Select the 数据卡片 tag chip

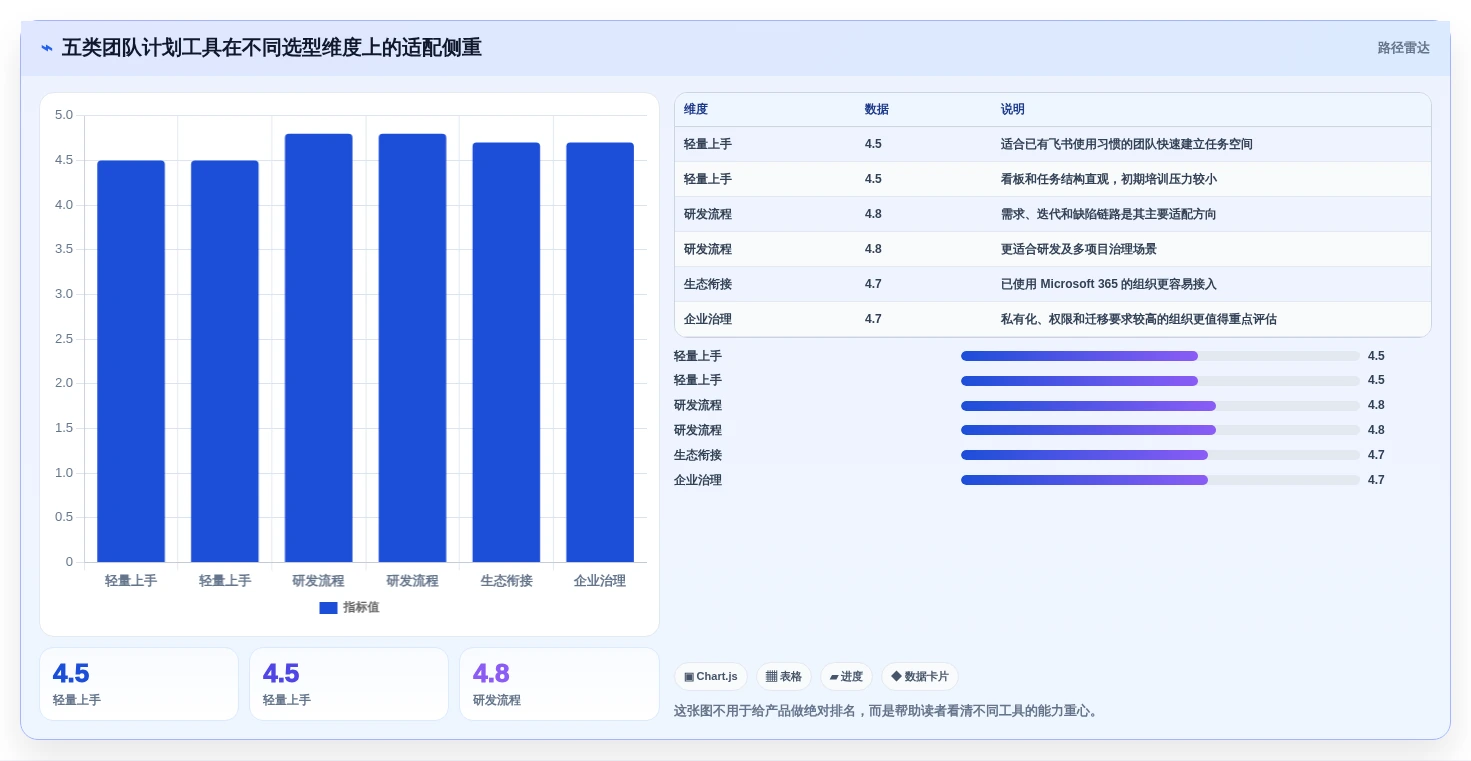point(920,677)
